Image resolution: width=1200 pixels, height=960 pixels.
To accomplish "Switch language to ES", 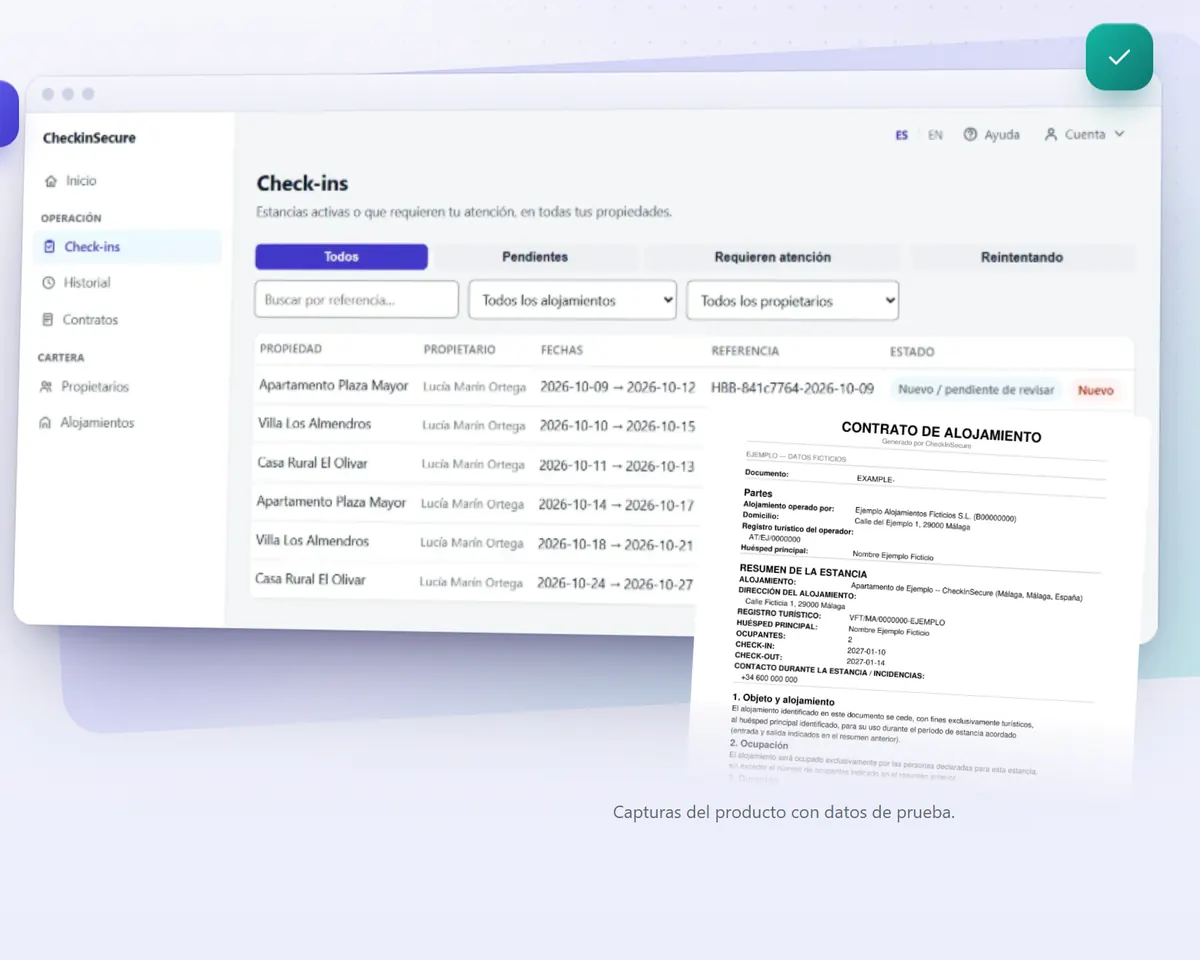I will [902, 135].
